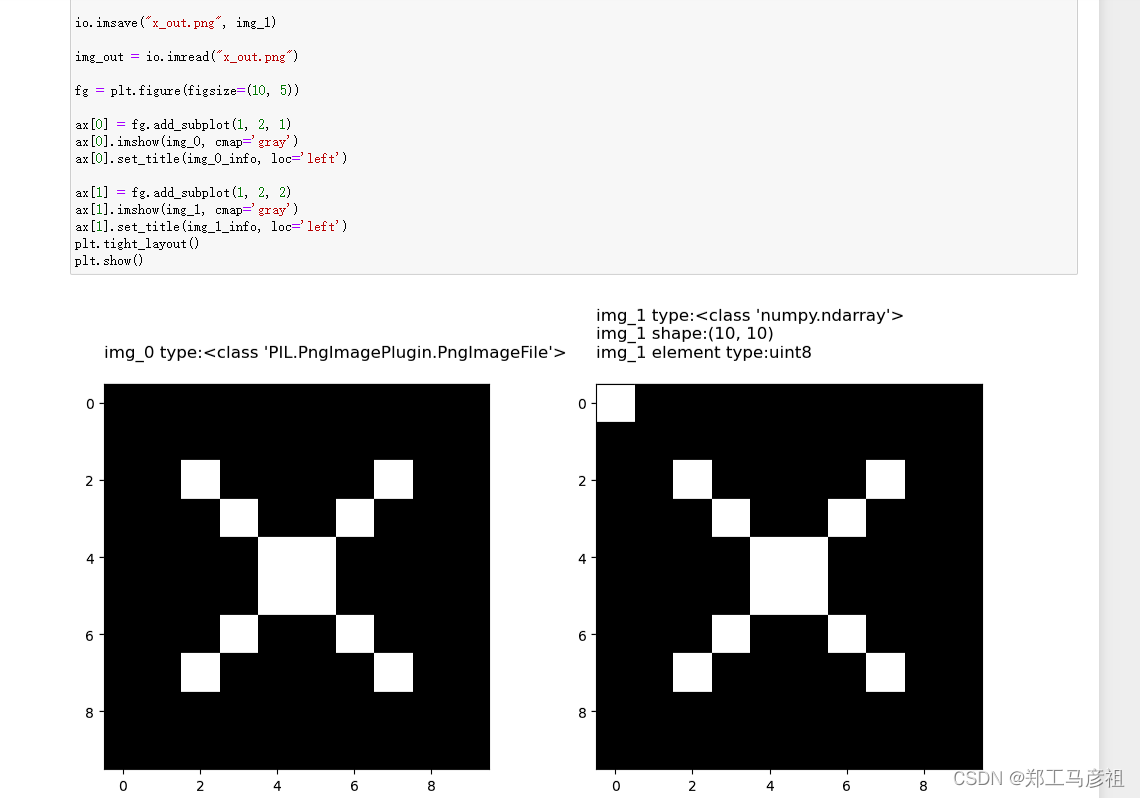This screenshot has width=1140, height=798.
Task: Click the io.imsave("x_out.png", img_1) code line
Action: click(175, 23)
